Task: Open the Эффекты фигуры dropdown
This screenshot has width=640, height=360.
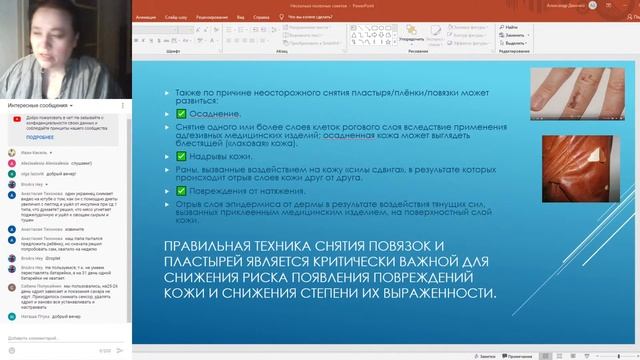Action: (x=468, y=43)
